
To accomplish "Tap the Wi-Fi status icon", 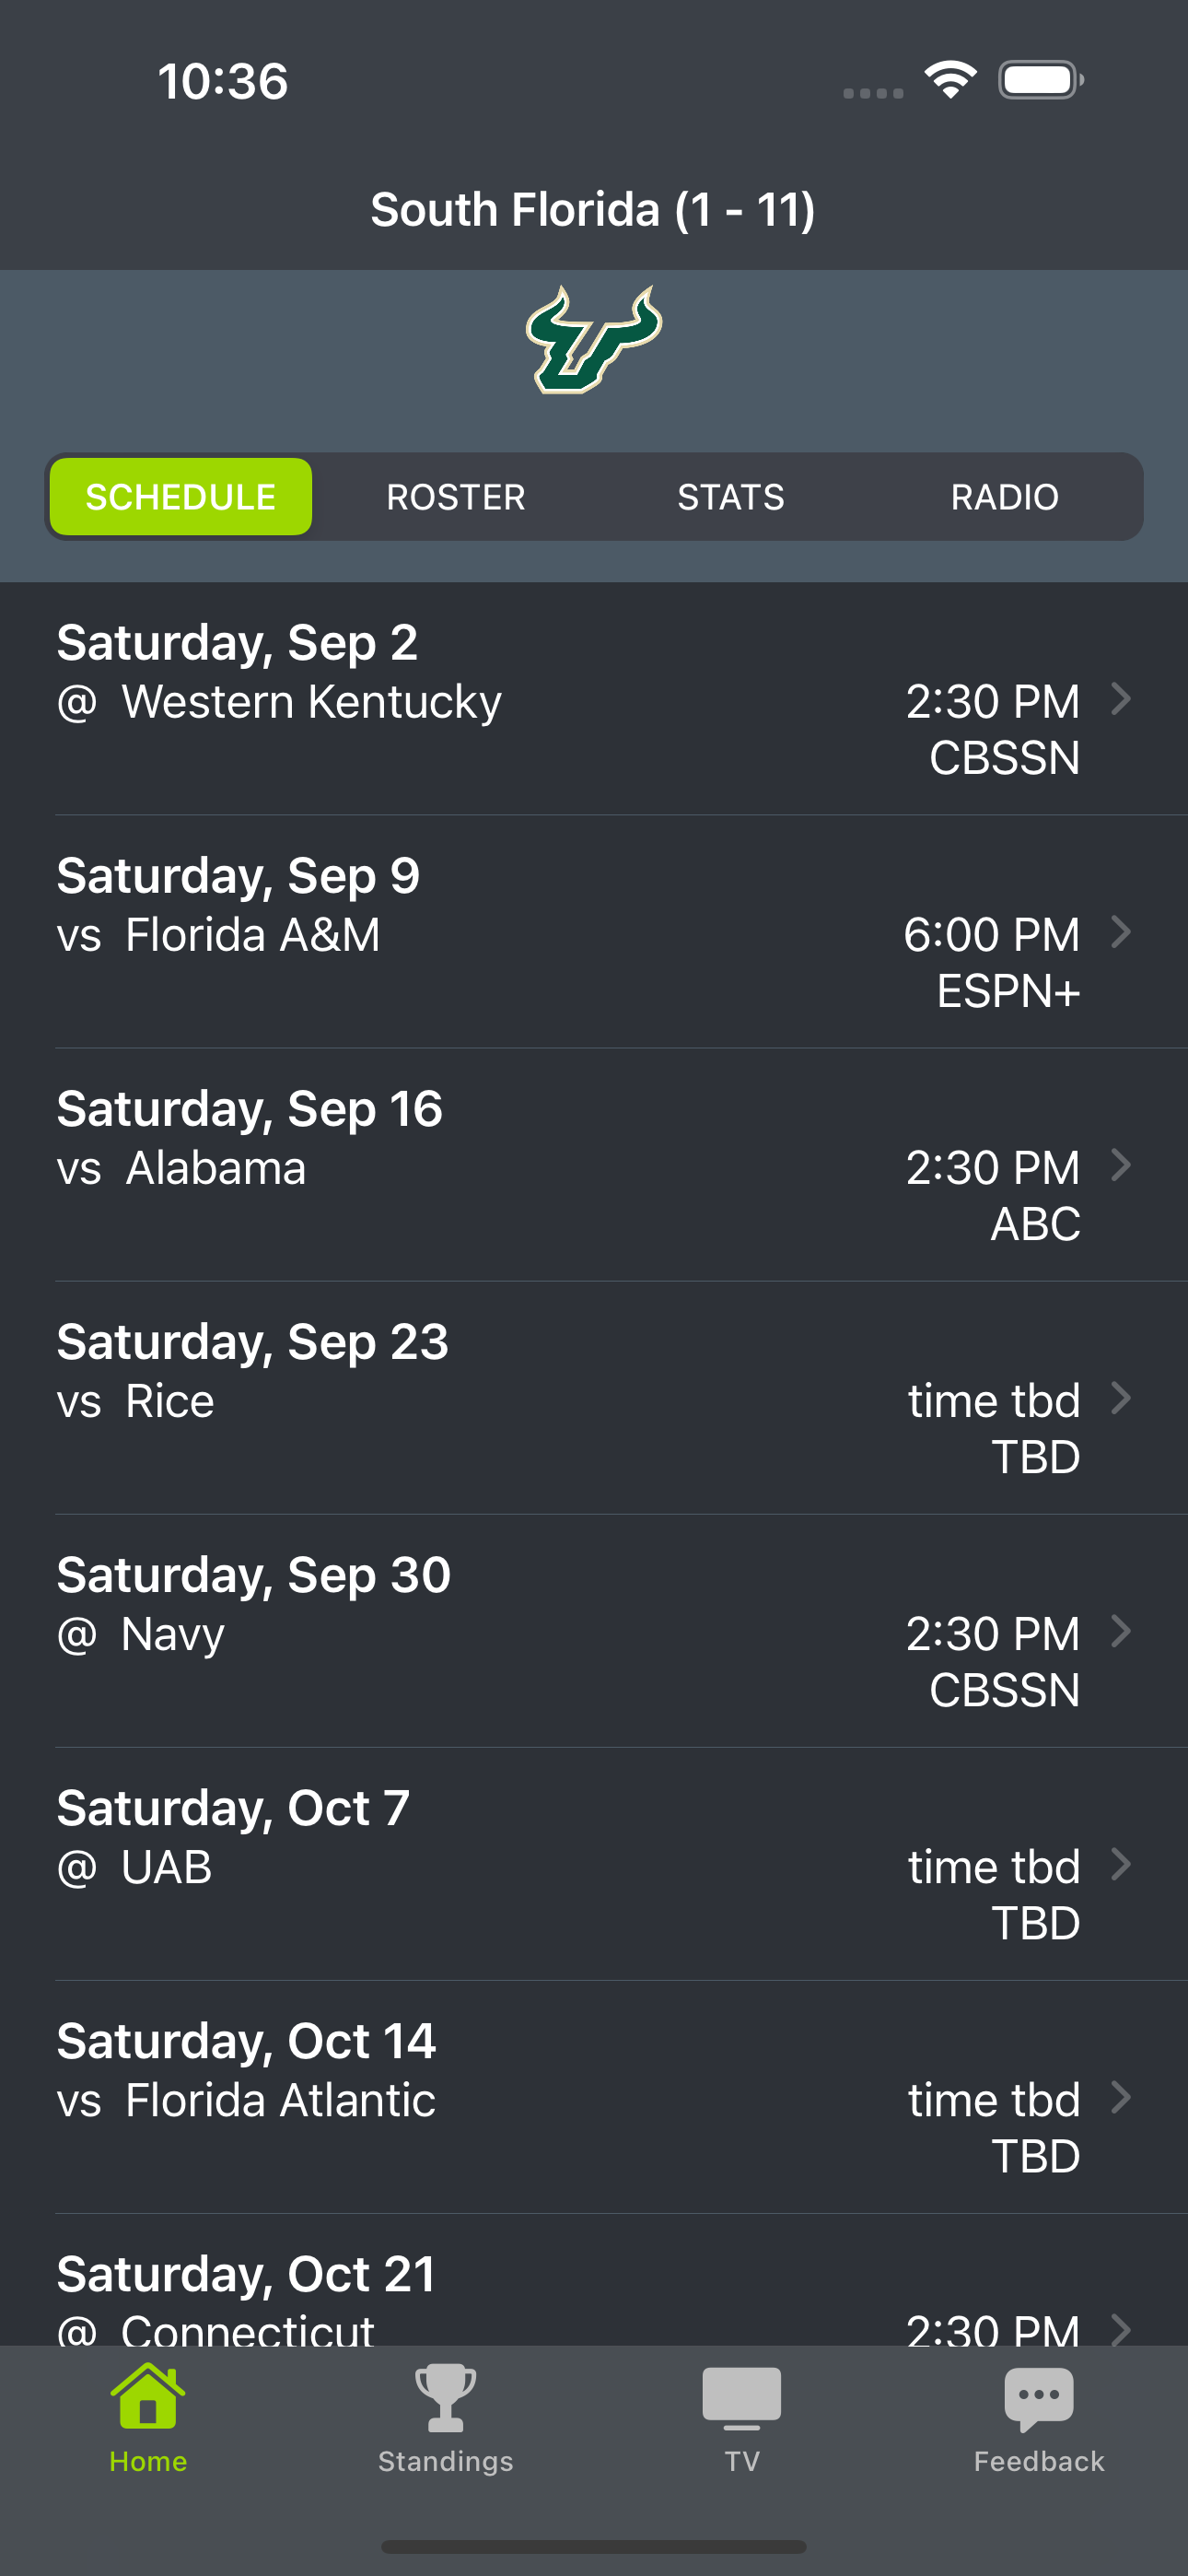I will (950, 80).
